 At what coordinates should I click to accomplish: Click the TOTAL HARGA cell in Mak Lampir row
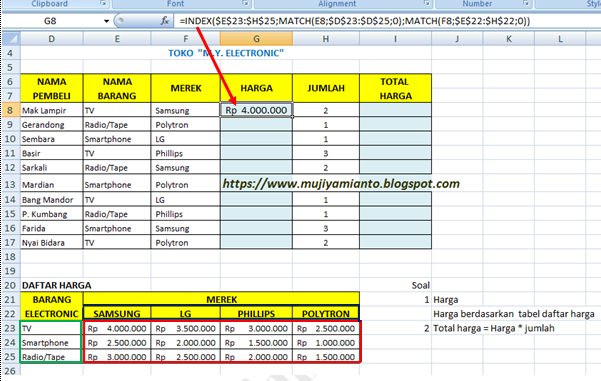pos(396,110)
